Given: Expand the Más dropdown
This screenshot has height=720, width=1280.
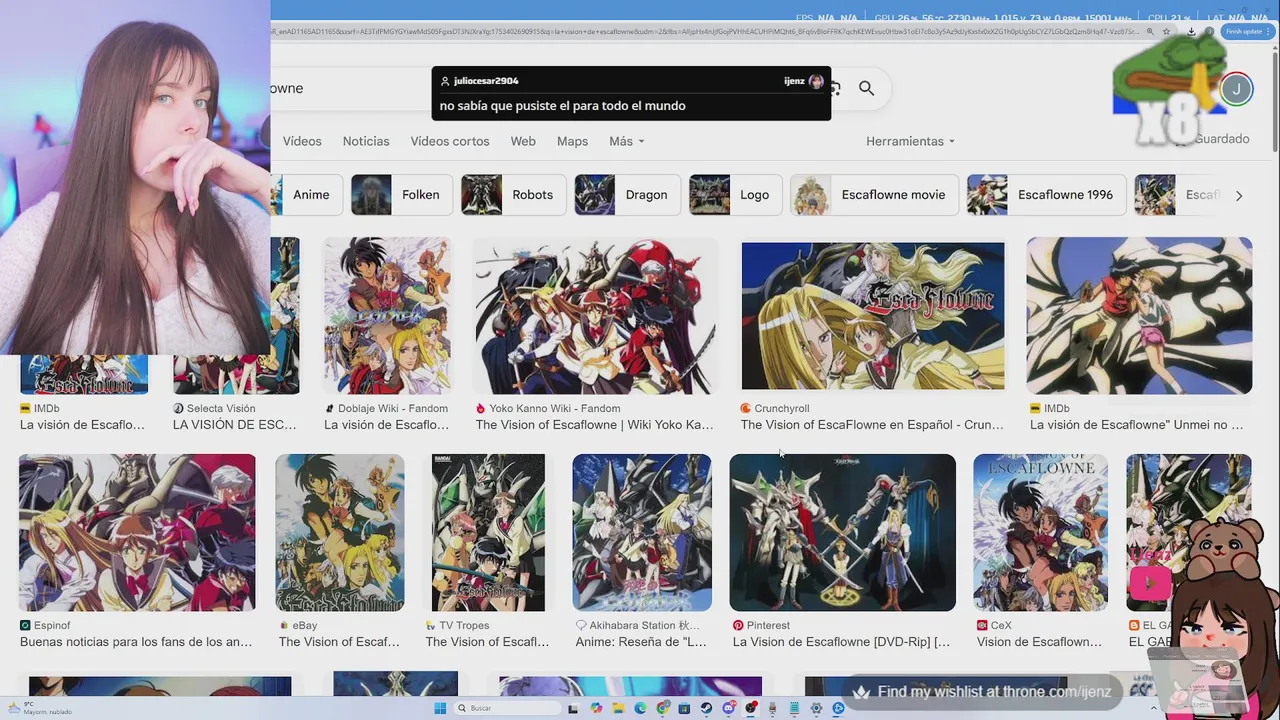Looking at the screenshot, I should tap(627, 141).
